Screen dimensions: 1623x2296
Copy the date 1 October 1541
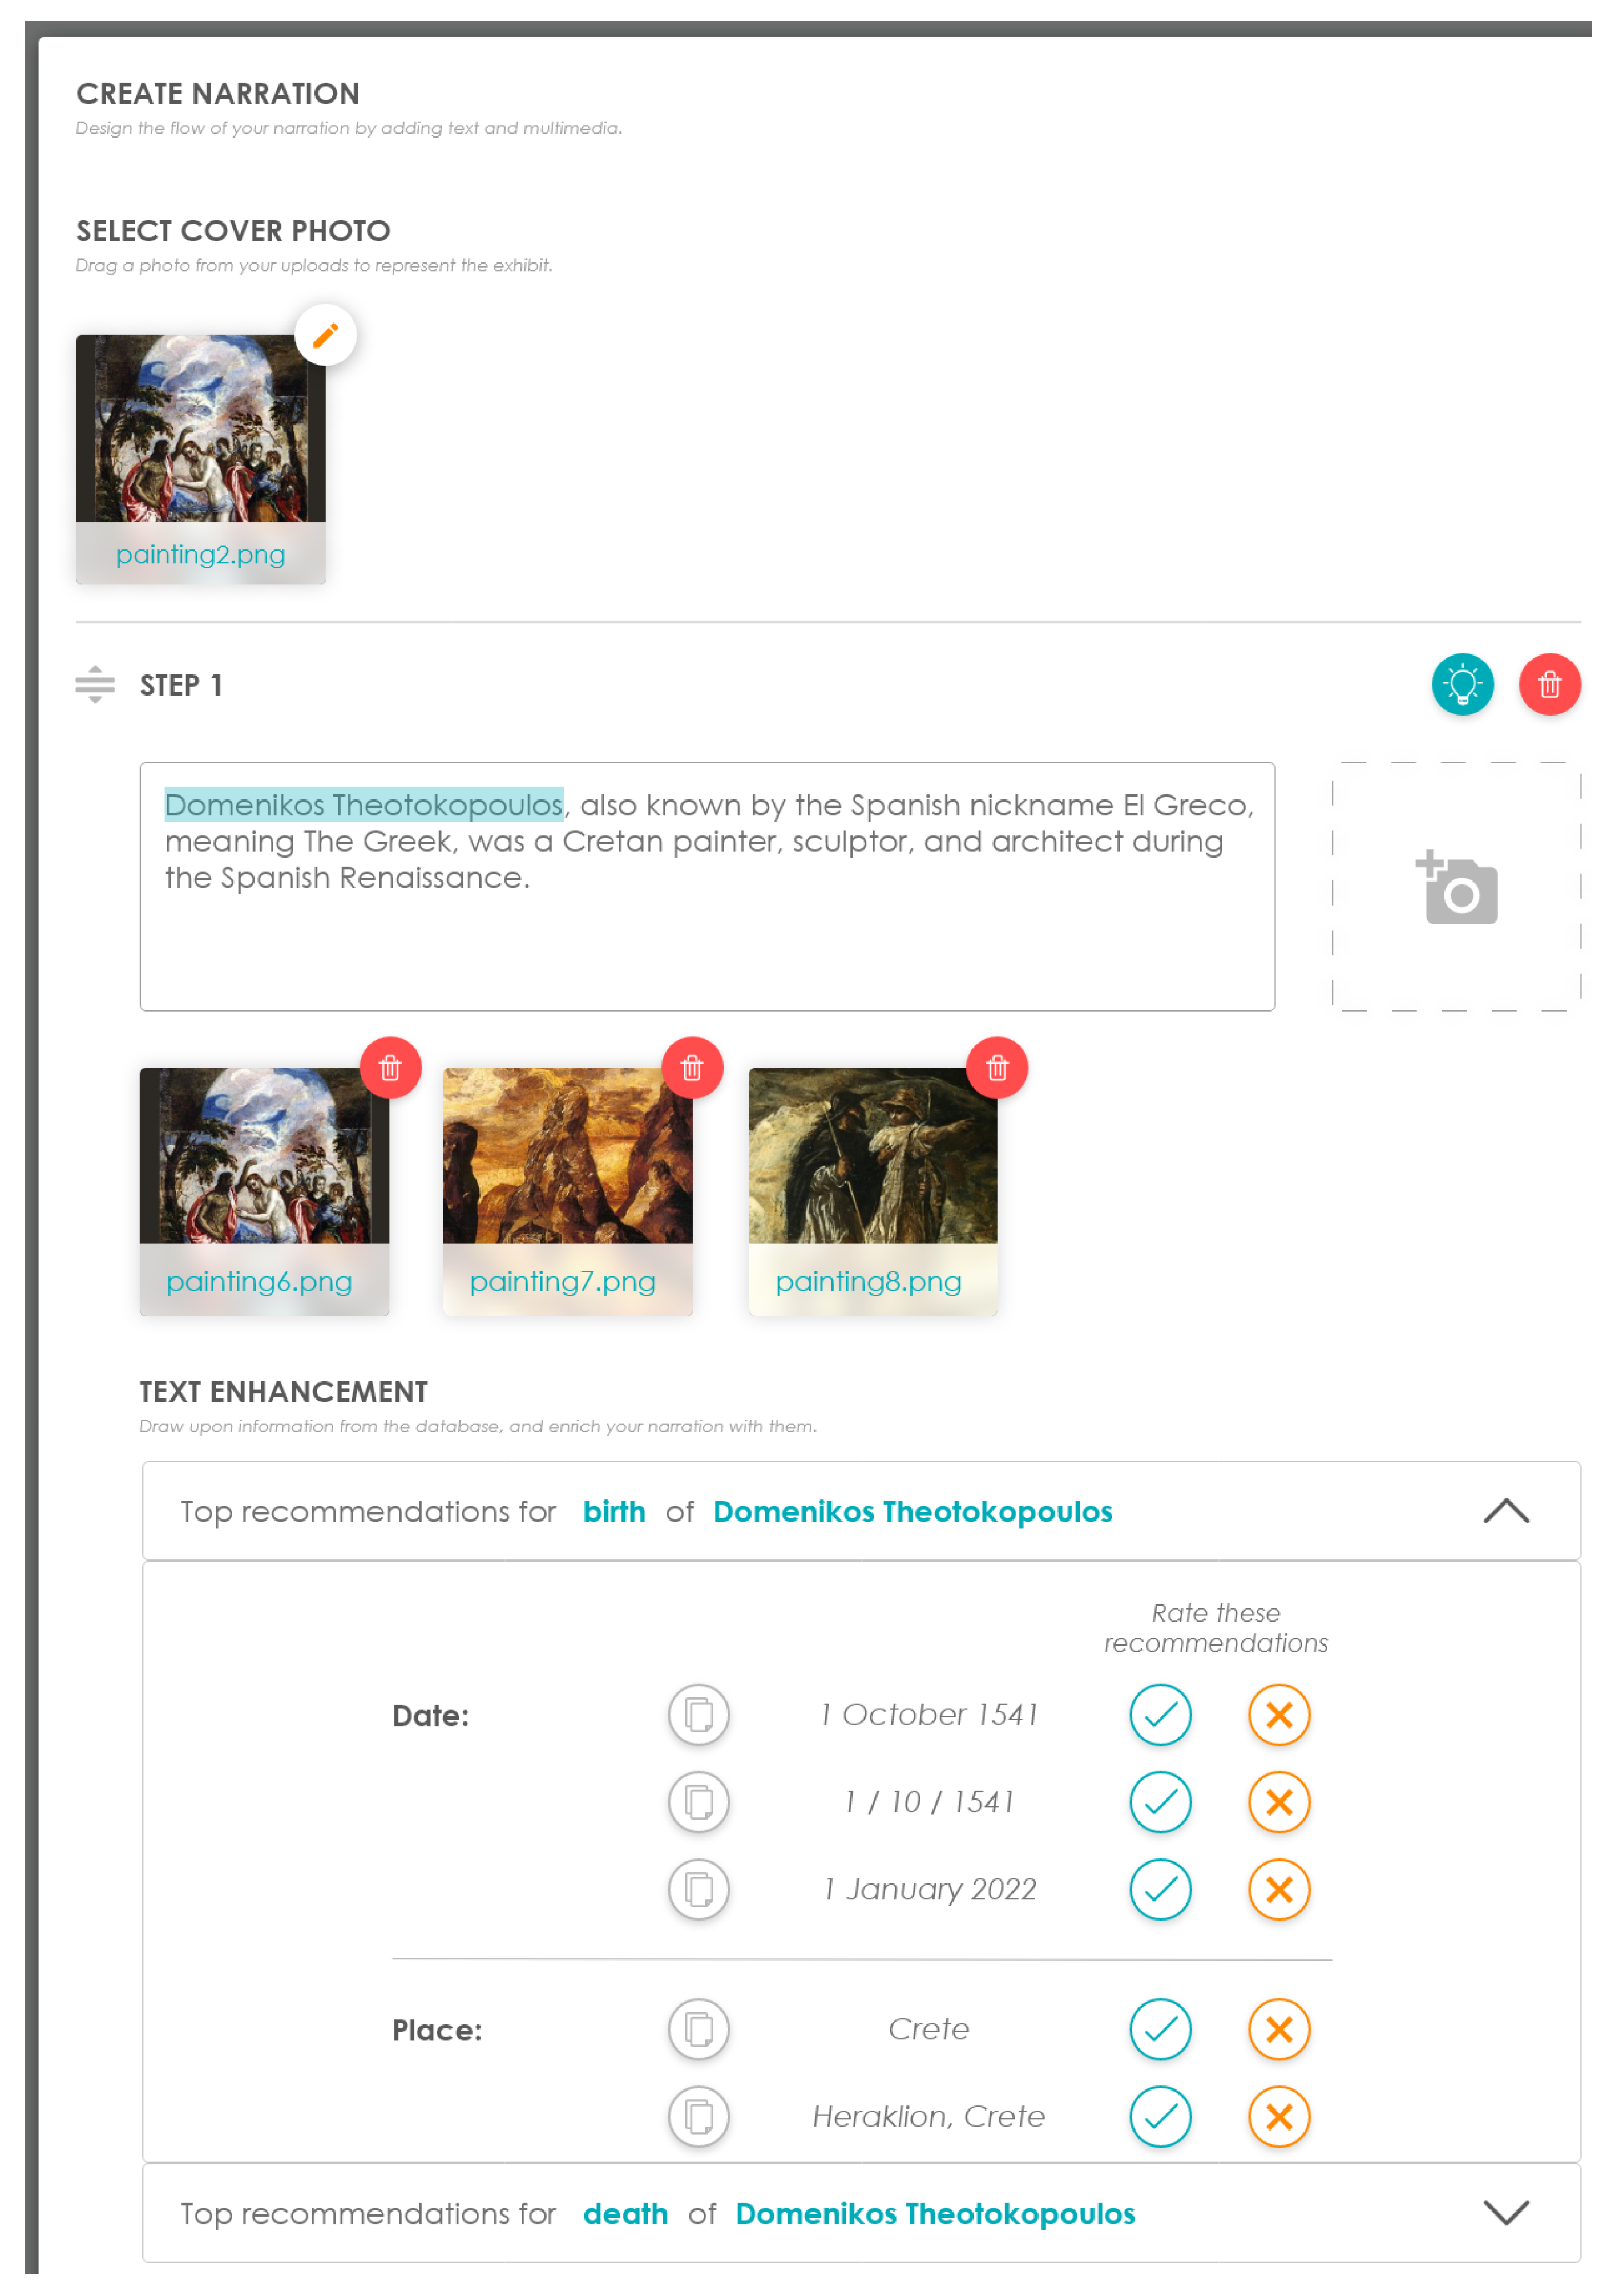[x=698, y=1715]
